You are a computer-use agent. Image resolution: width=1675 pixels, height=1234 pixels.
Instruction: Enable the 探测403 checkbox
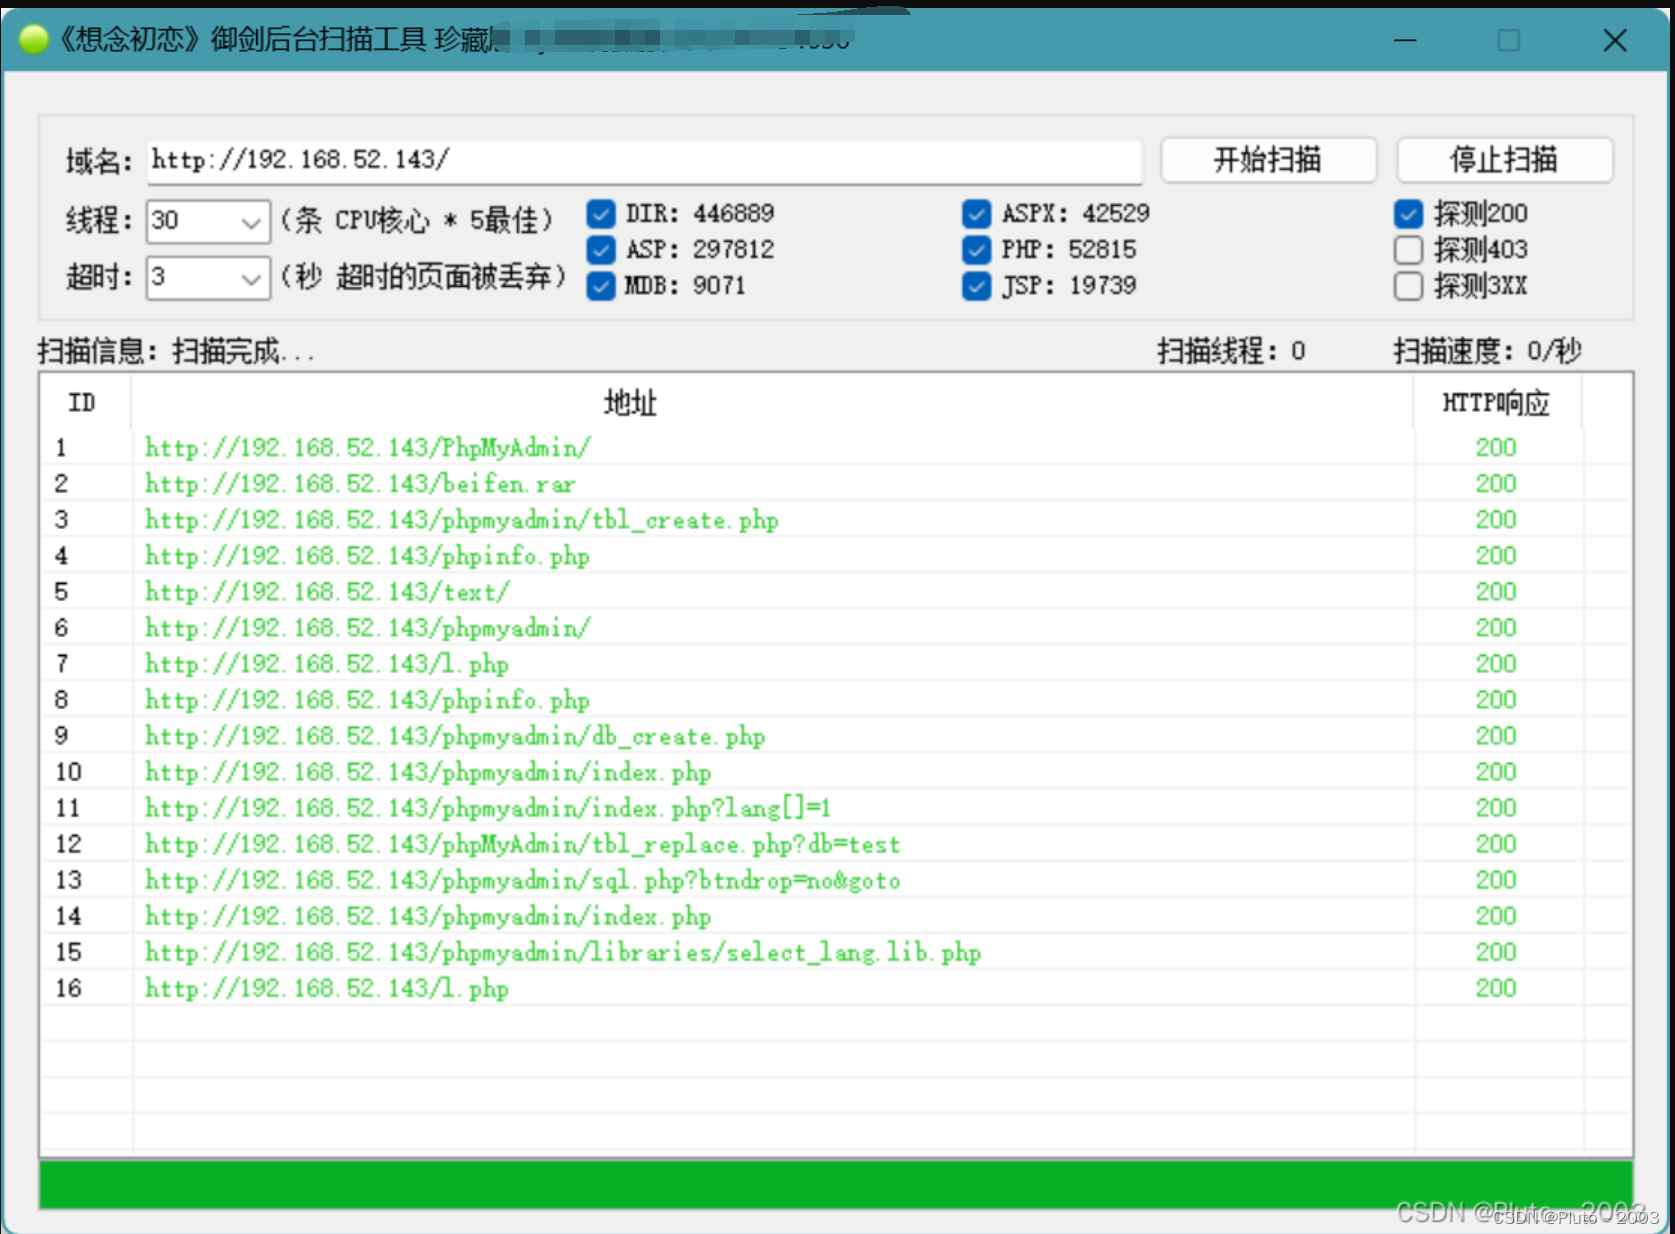click(1409, 250)
